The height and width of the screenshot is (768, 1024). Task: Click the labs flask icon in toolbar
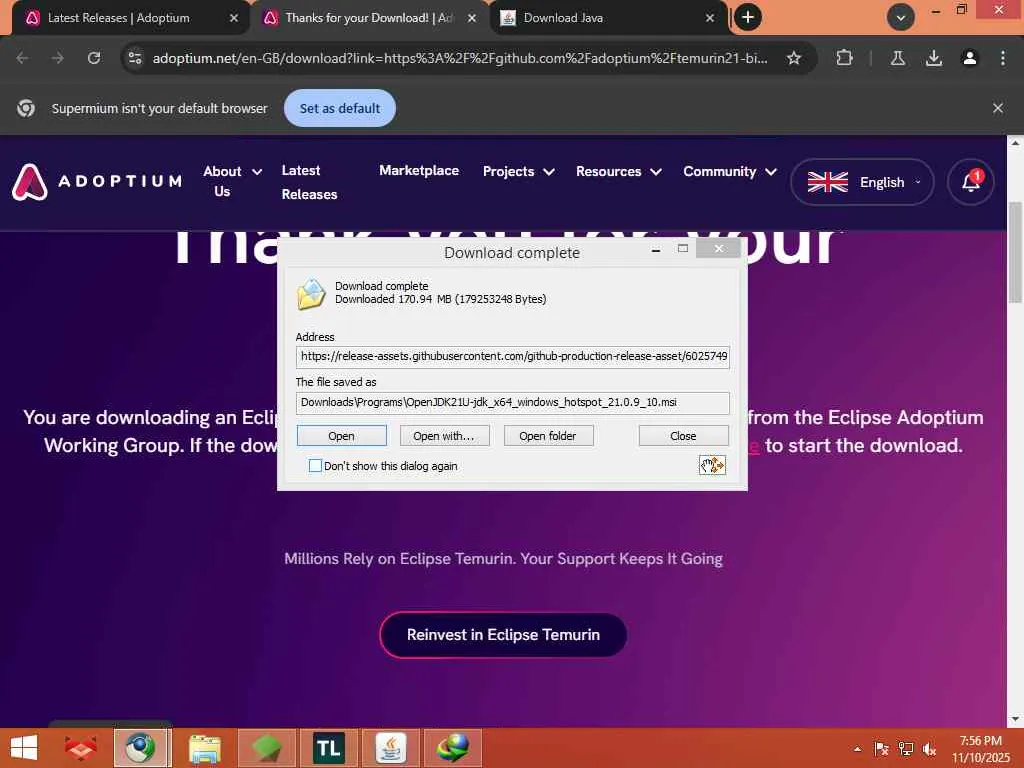pos(898,58)
